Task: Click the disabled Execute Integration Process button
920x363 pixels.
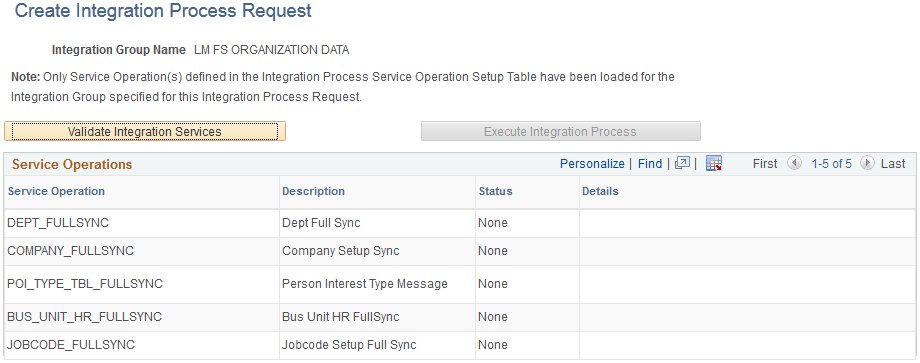Action: 560,131
